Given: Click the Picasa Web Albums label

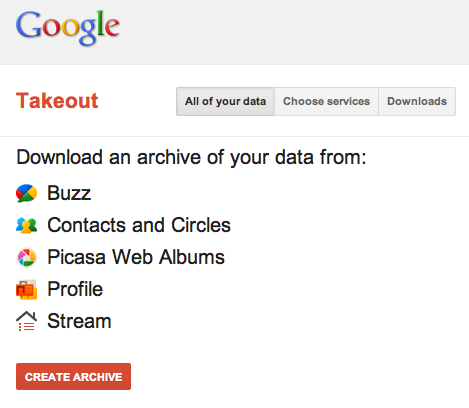Looking at the screenshot, I should 136,257.
